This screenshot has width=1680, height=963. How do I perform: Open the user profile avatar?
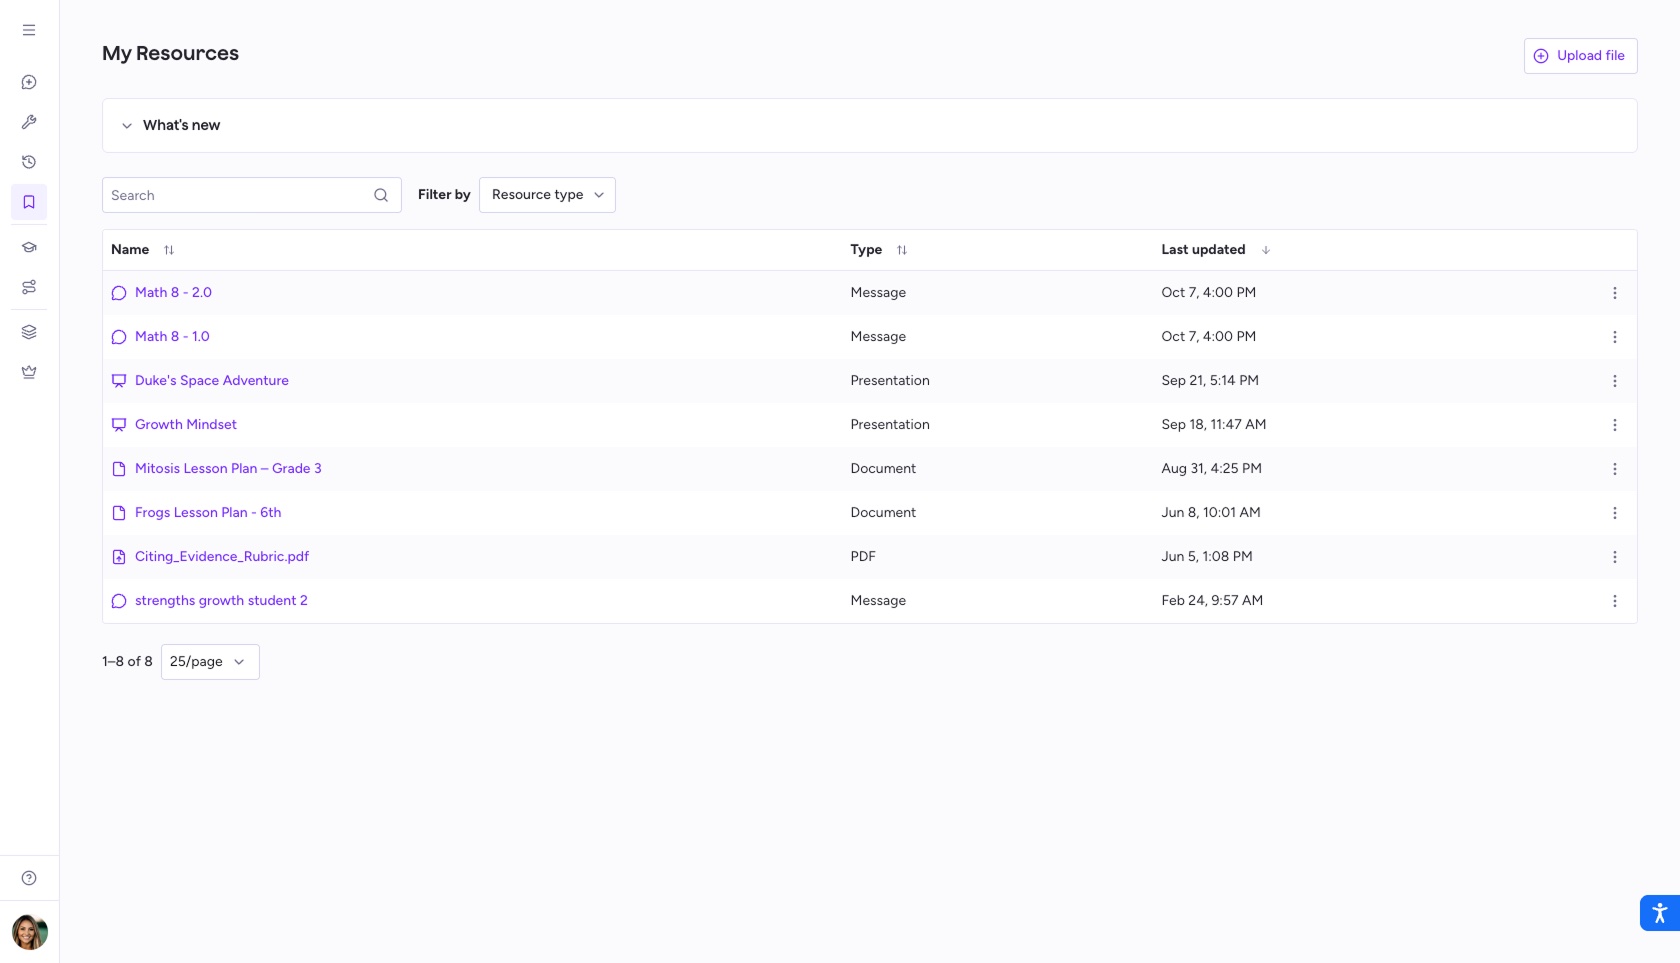(x=30, y=932)
